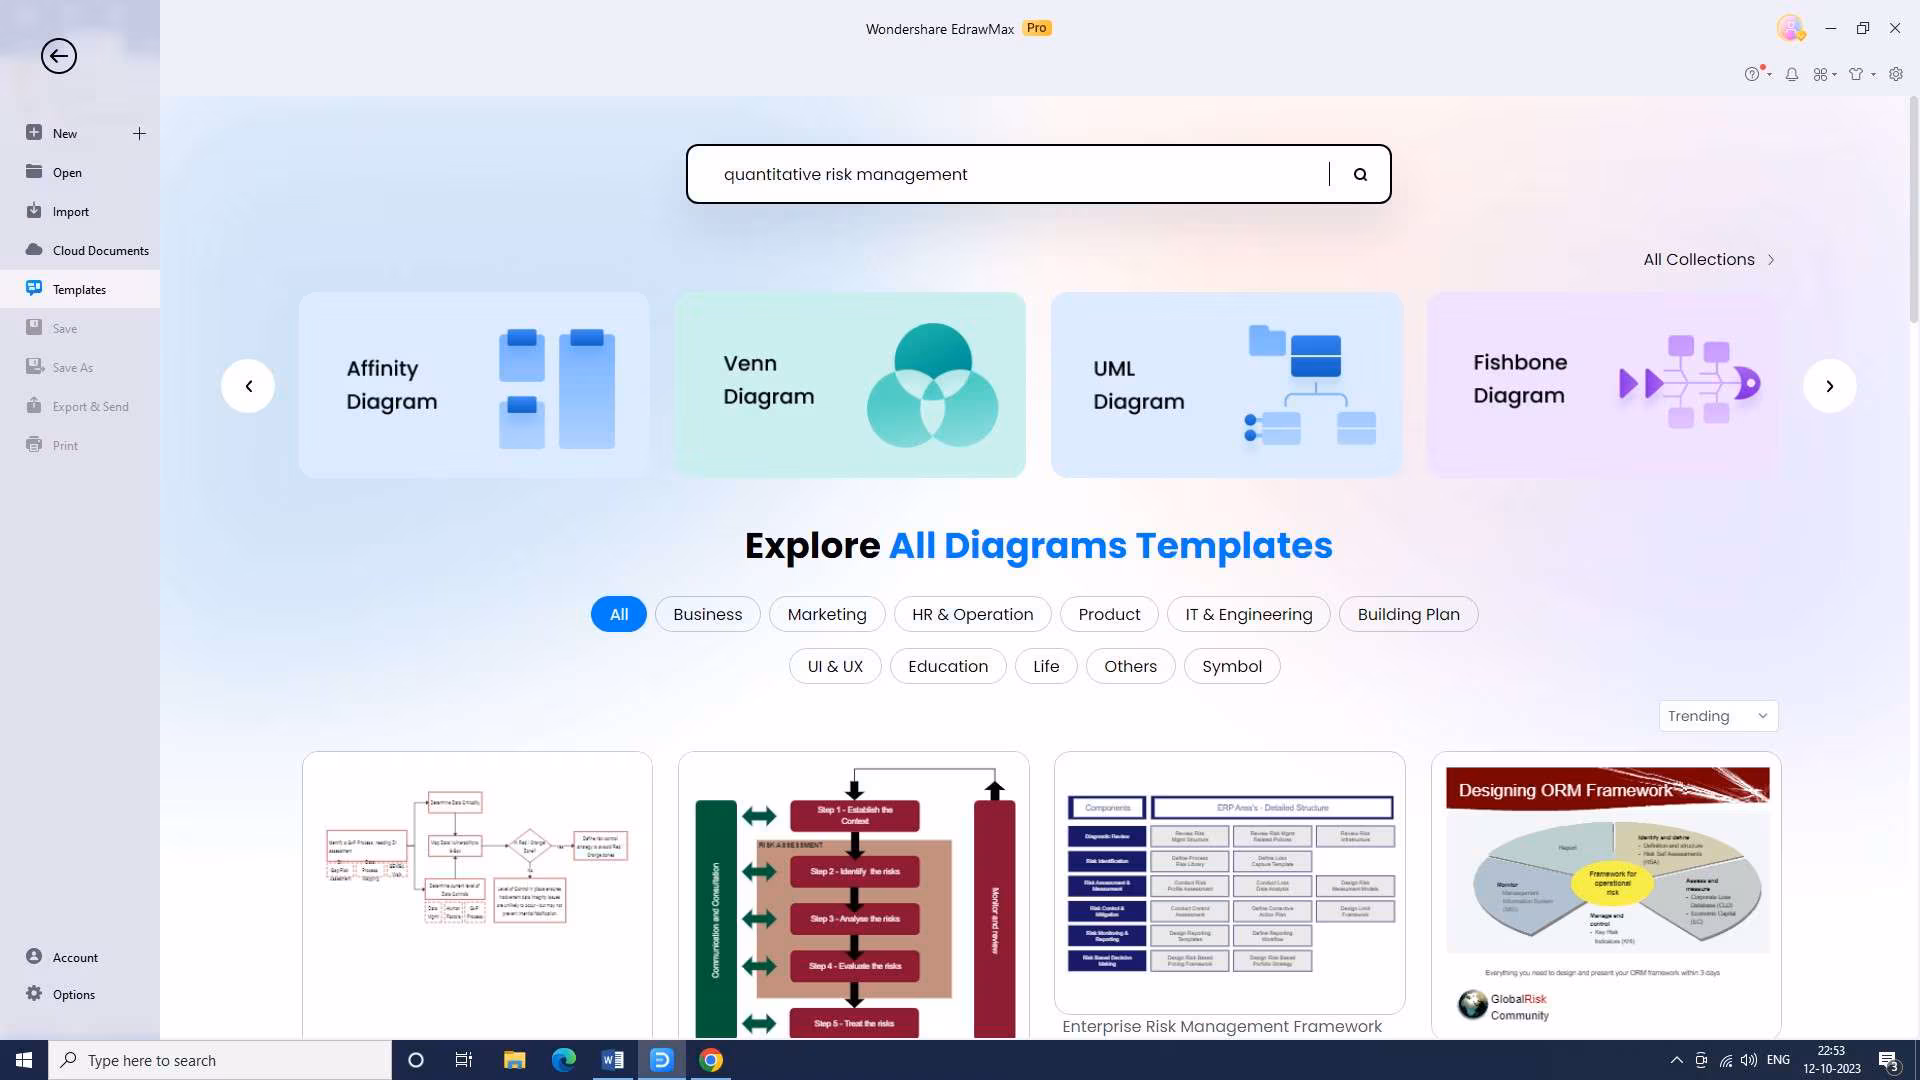Open Cloud Documents in sidebar
This screenshot has height=1080, width=1920.
pos(100,251)
